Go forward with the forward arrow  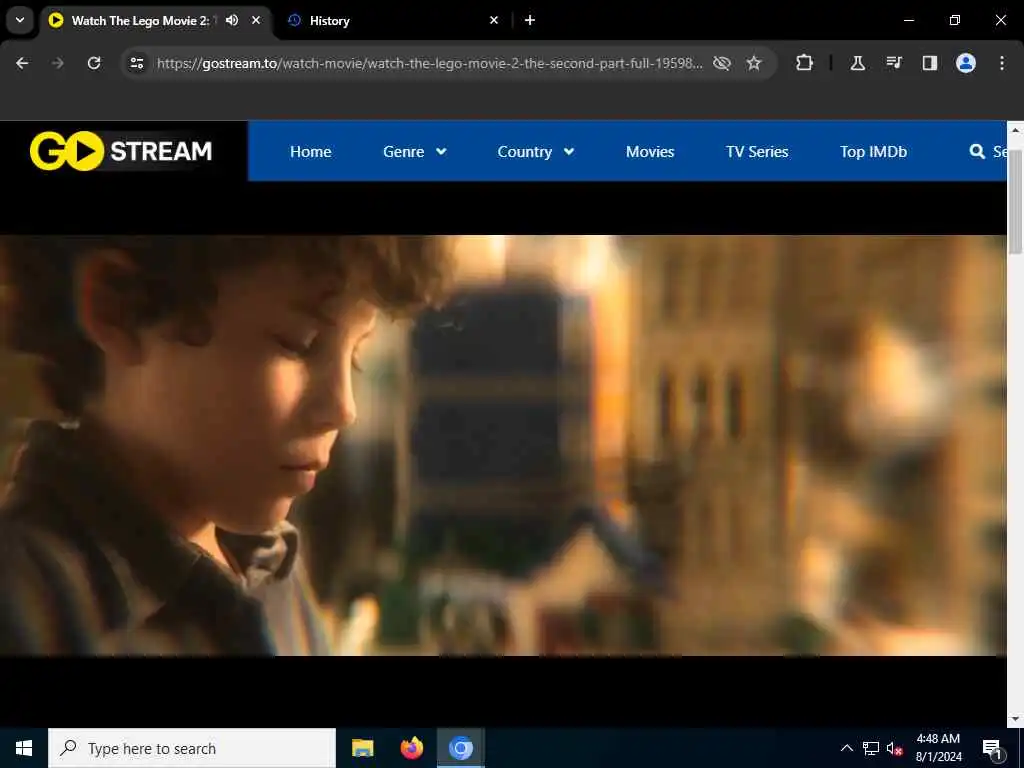click(x=57, y=63)
